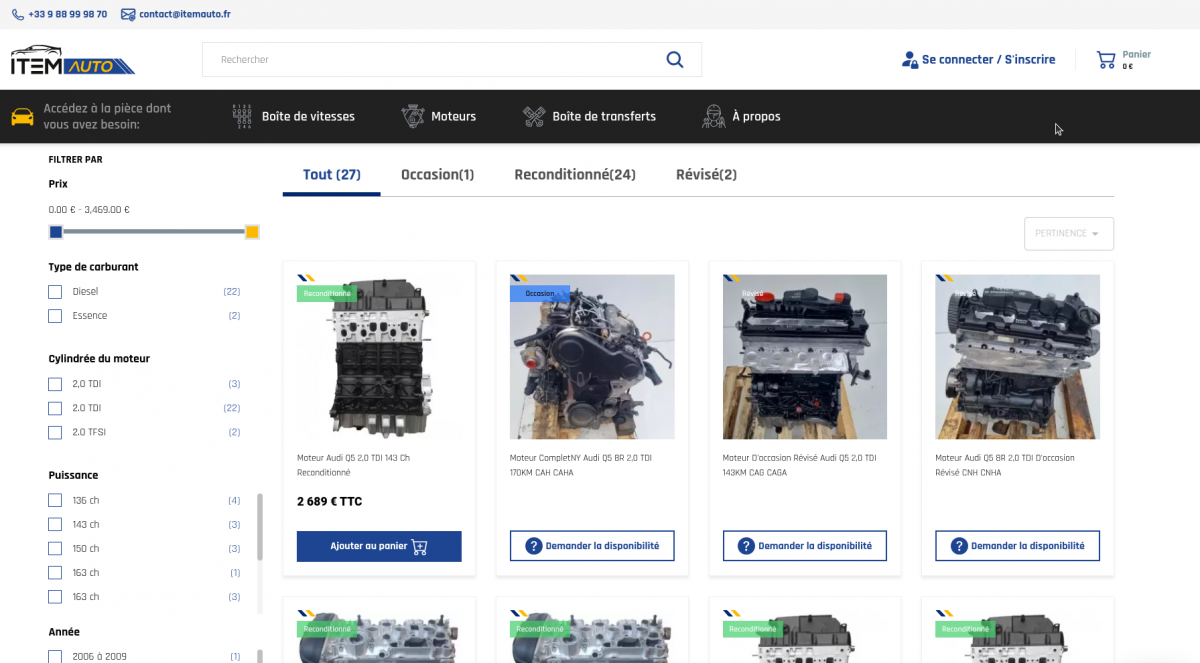Open the Boîte de vitesses menu
The height and width of the screenshot is (663, 1200).
(x=308, y=117)
